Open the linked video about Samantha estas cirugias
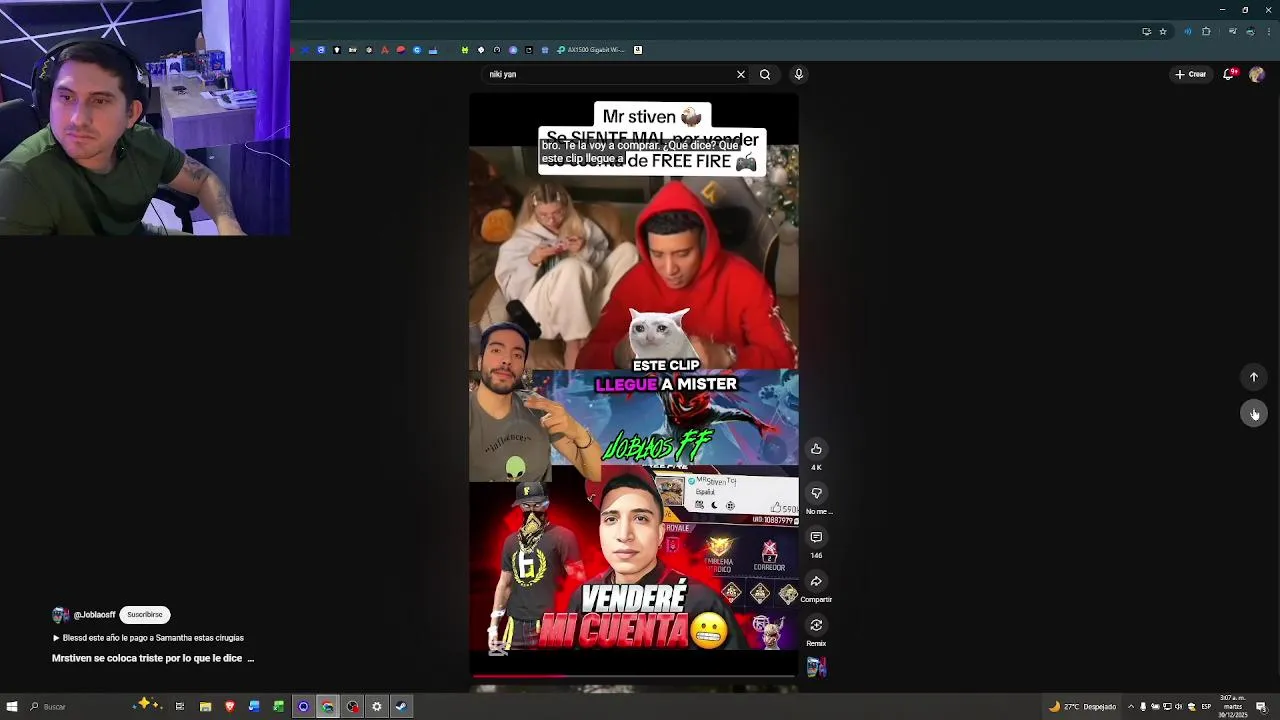 (x=148, y=638)
